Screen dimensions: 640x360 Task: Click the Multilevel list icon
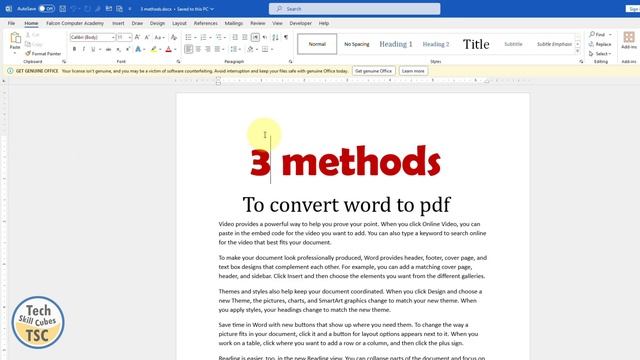218,37
